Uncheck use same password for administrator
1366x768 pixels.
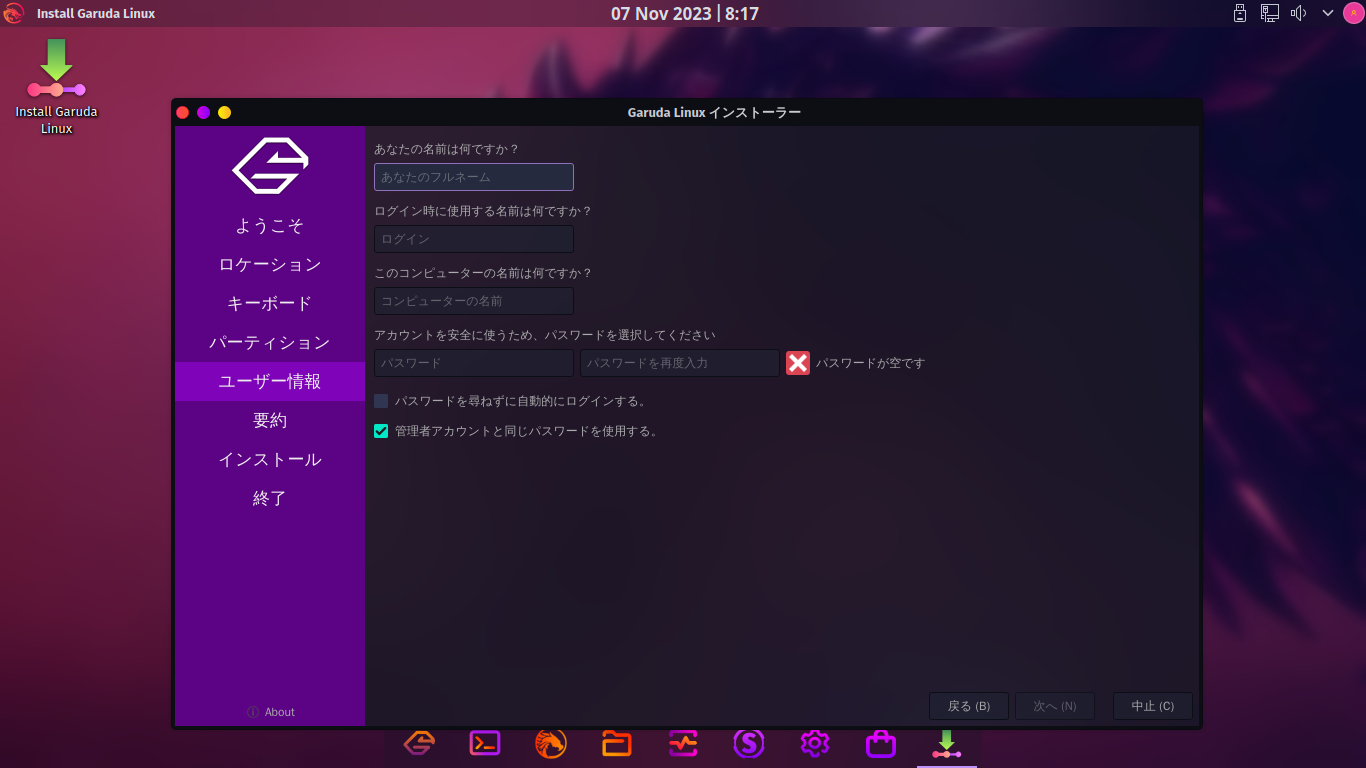point(381,431)
